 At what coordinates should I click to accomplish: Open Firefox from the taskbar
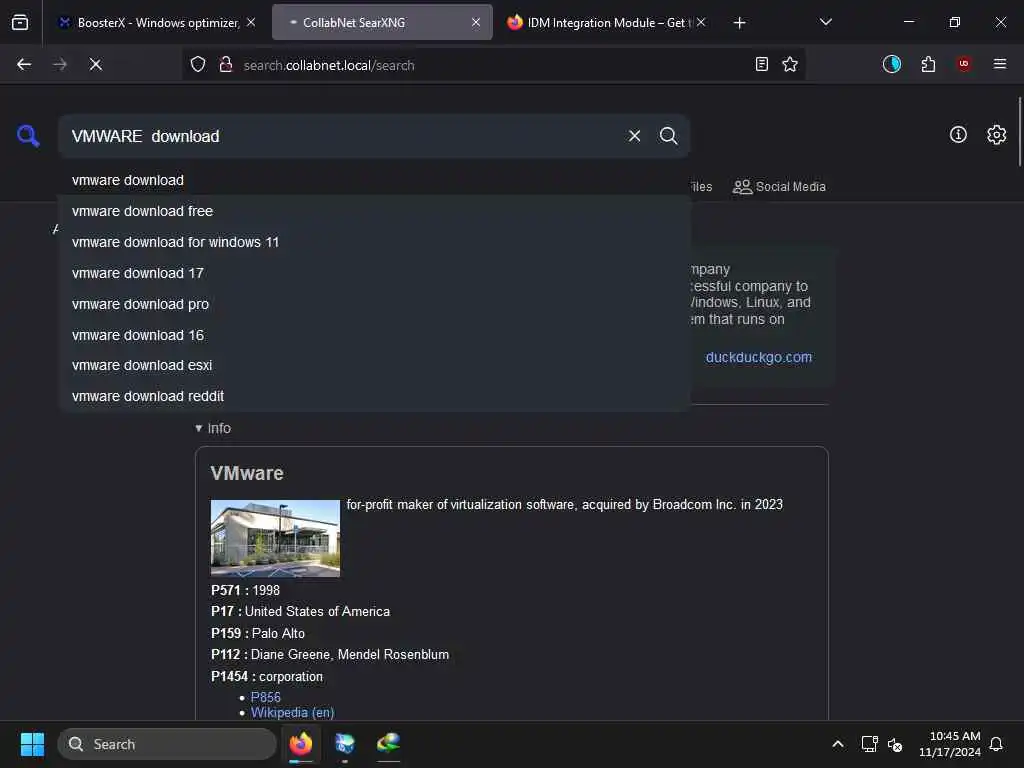pyautogui.click(x=300, y=744)
